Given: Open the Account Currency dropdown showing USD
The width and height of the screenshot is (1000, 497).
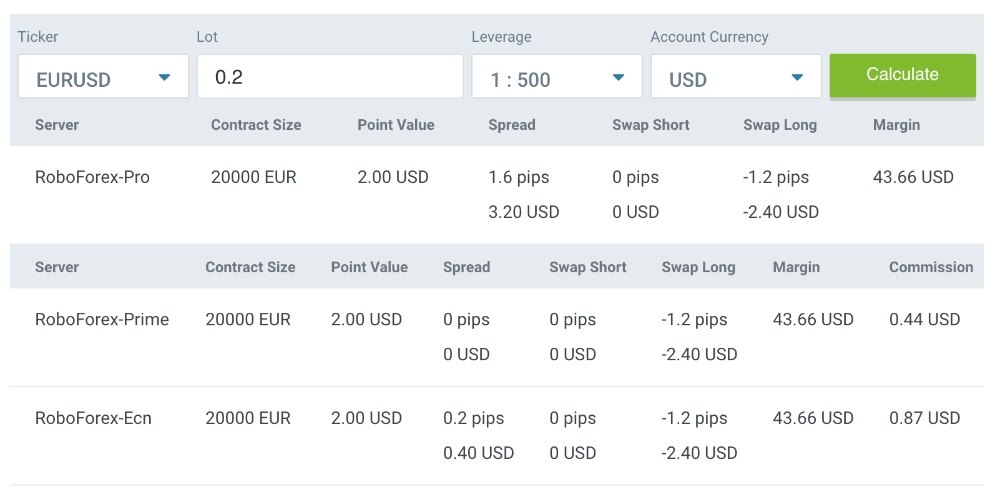Looking at the screenshot, I should [x=736, y=77].
